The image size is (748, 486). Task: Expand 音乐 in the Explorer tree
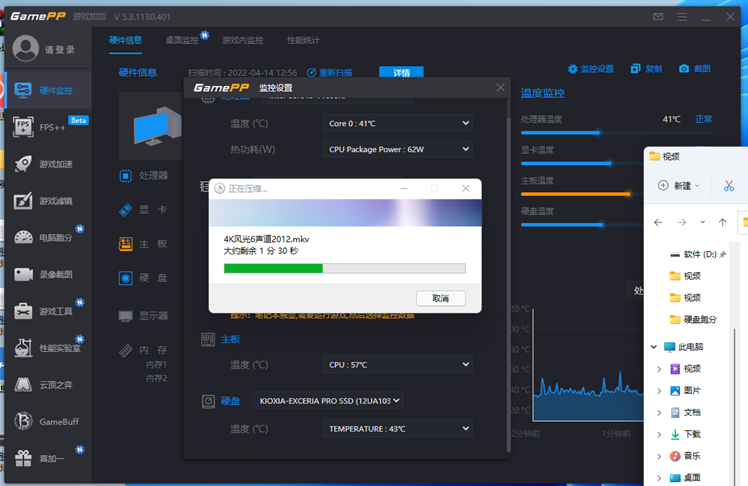coord(659,456)
